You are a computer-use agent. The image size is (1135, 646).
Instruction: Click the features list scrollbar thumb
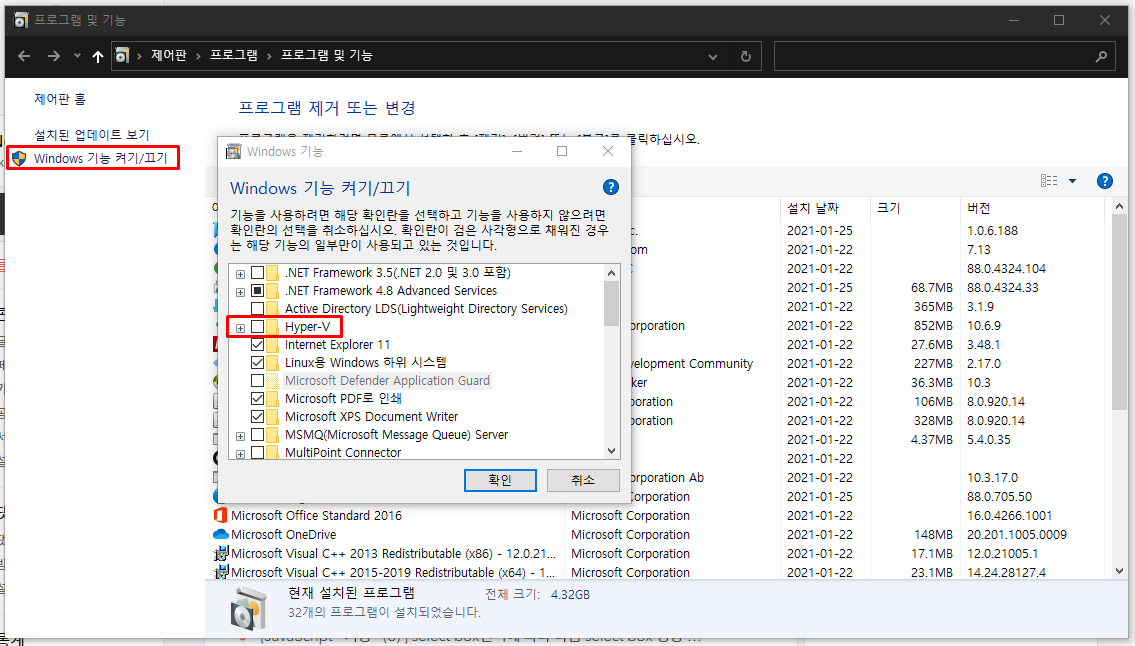tap(612, 303)
